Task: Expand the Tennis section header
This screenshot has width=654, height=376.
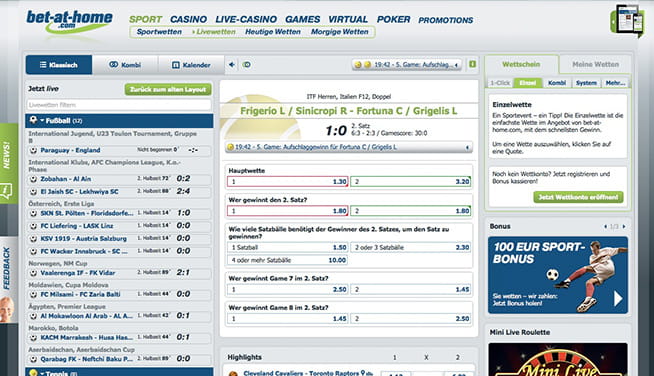Action: pos(119,372)
